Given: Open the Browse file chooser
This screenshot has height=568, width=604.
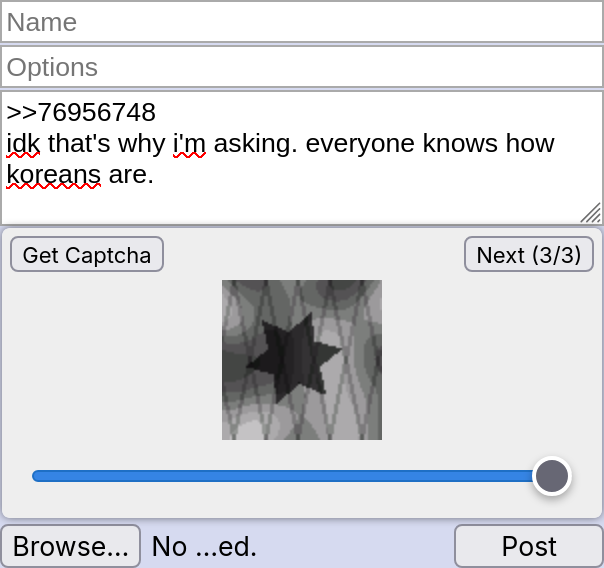Looking at the screenshot, I should (70, 546).
